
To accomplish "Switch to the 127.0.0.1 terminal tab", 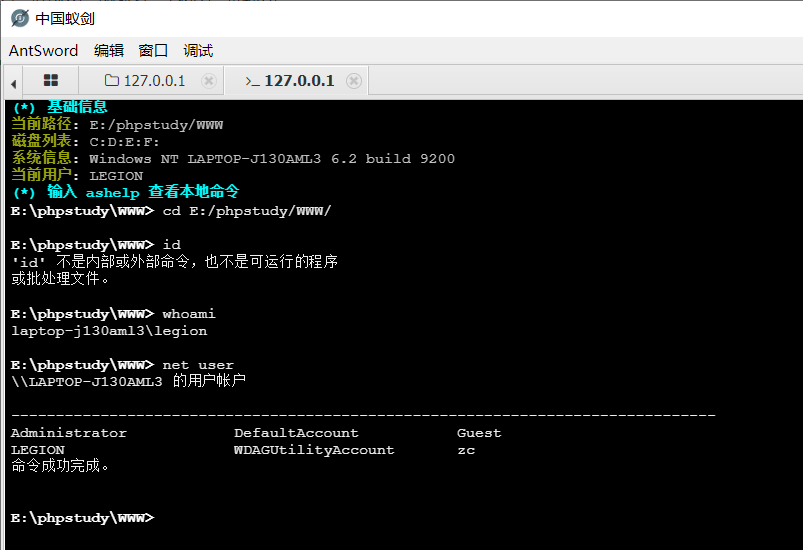I will (x=296, y=81).
